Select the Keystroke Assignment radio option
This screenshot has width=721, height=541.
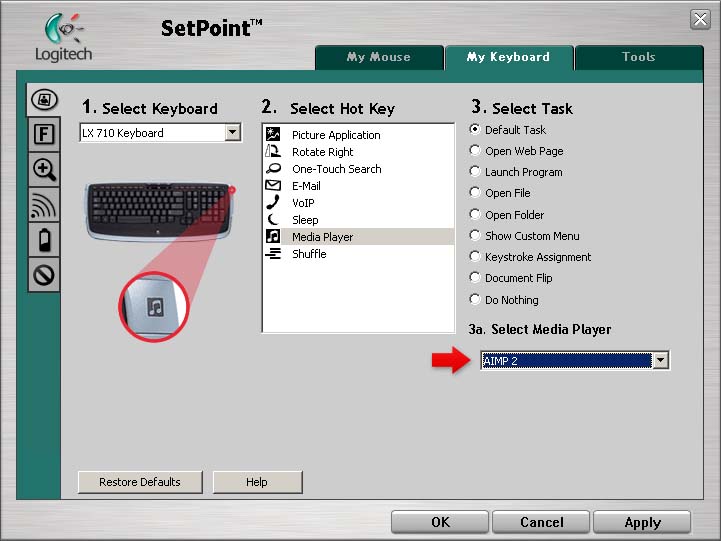pyautogui.click(x=475, y=257)
